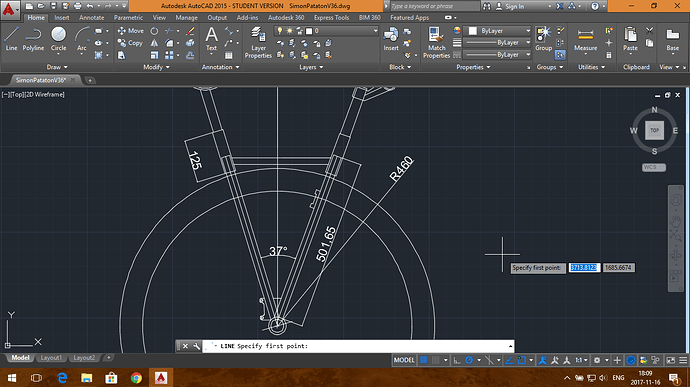
Task: Toggle the MODEL space button
Action: tap(404, 360)
